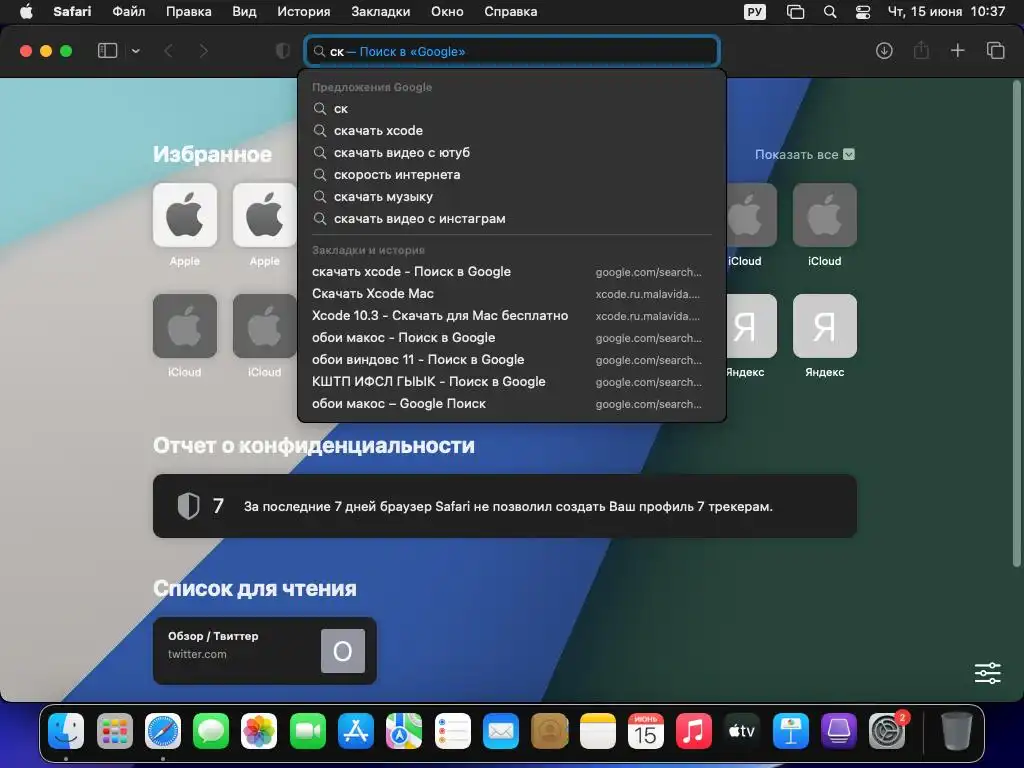This screenshot has width=1024, height=768.
Task: Open Notes from the Dock
Action: (x=598, y=731)
